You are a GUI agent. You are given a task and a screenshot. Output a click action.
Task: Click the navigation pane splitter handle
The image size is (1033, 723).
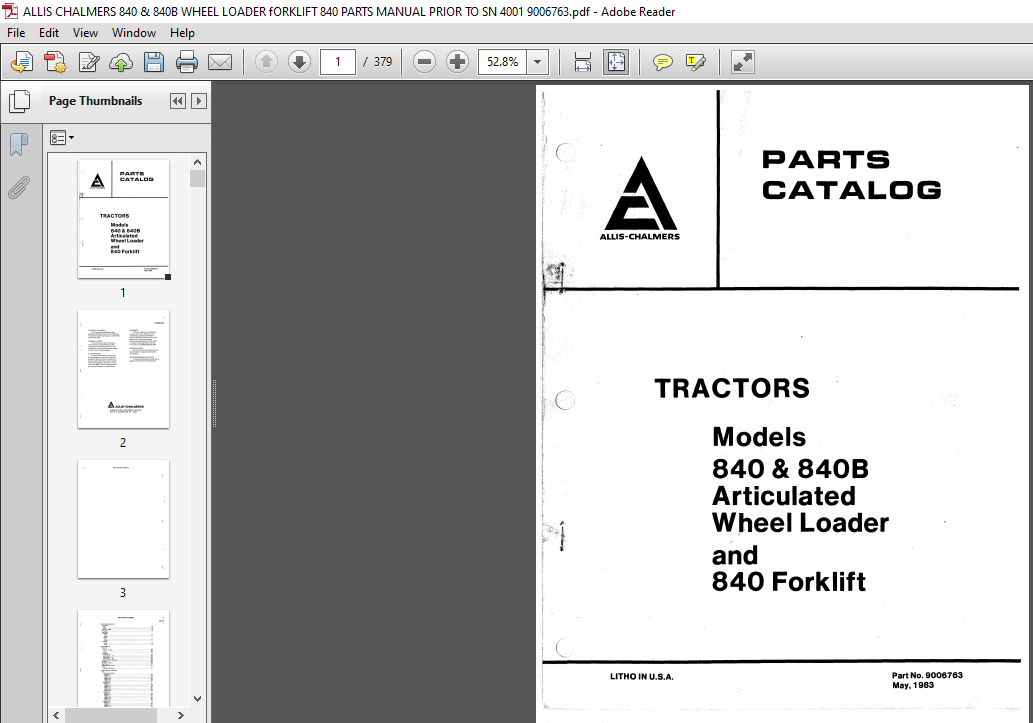[214, 403]
